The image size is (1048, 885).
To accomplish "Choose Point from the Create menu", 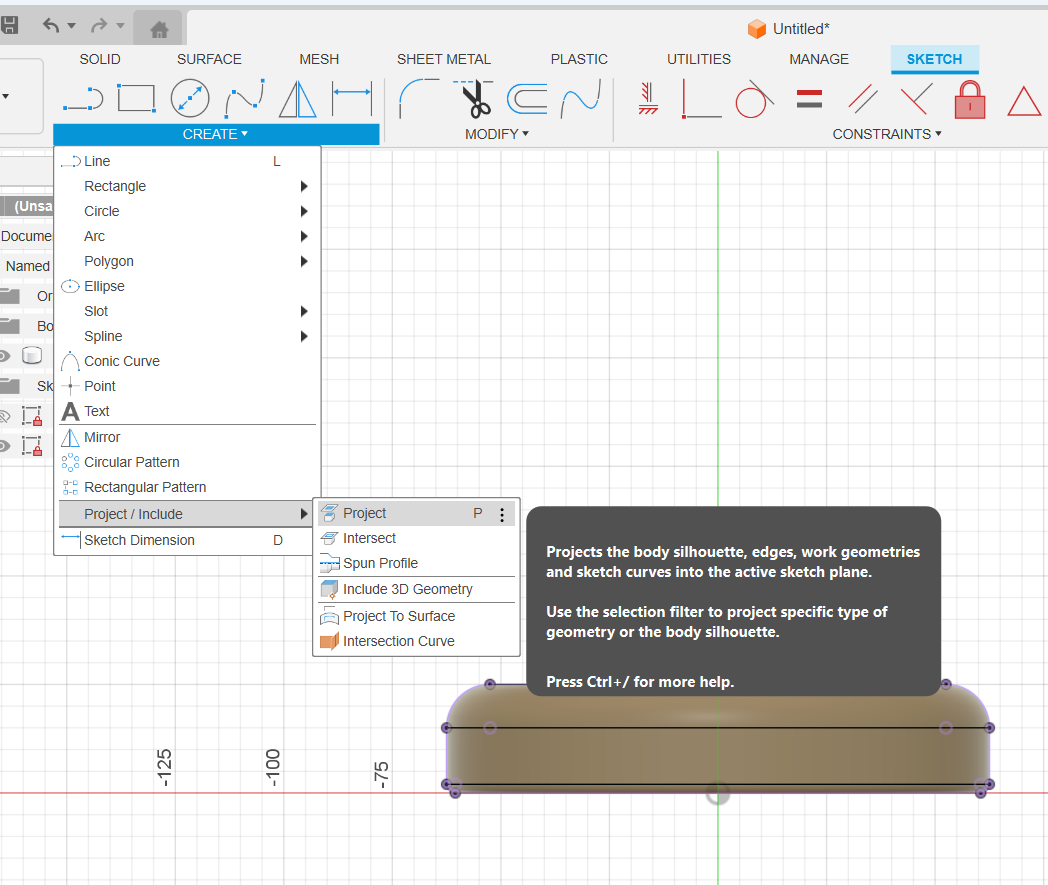I will tap(187, 386).
